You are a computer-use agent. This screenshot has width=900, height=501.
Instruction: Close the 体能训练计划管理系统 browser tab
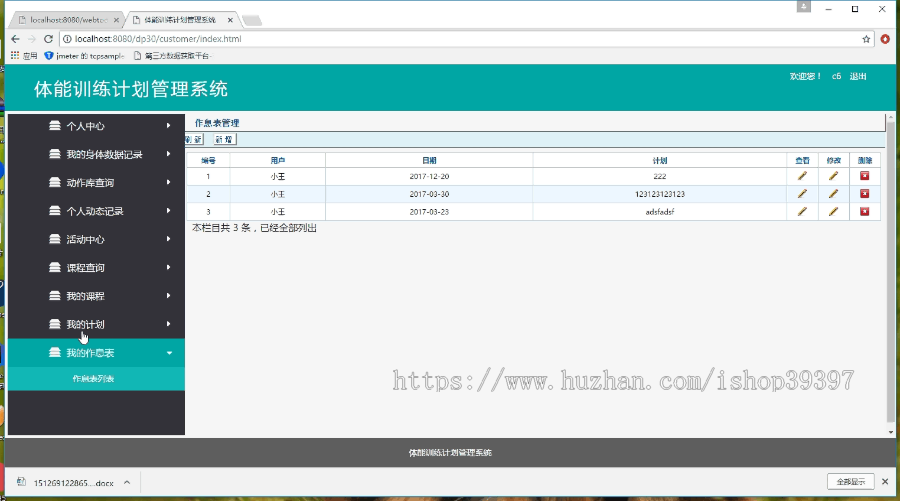click(x=230, y=20)
